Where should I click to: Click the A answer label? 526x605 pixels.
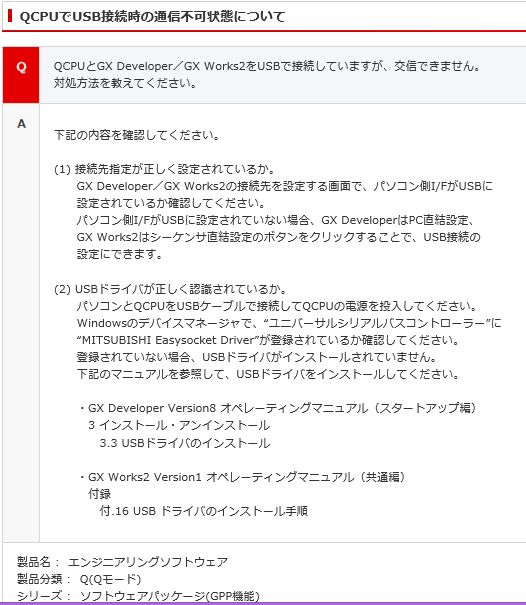coord(21,124)
